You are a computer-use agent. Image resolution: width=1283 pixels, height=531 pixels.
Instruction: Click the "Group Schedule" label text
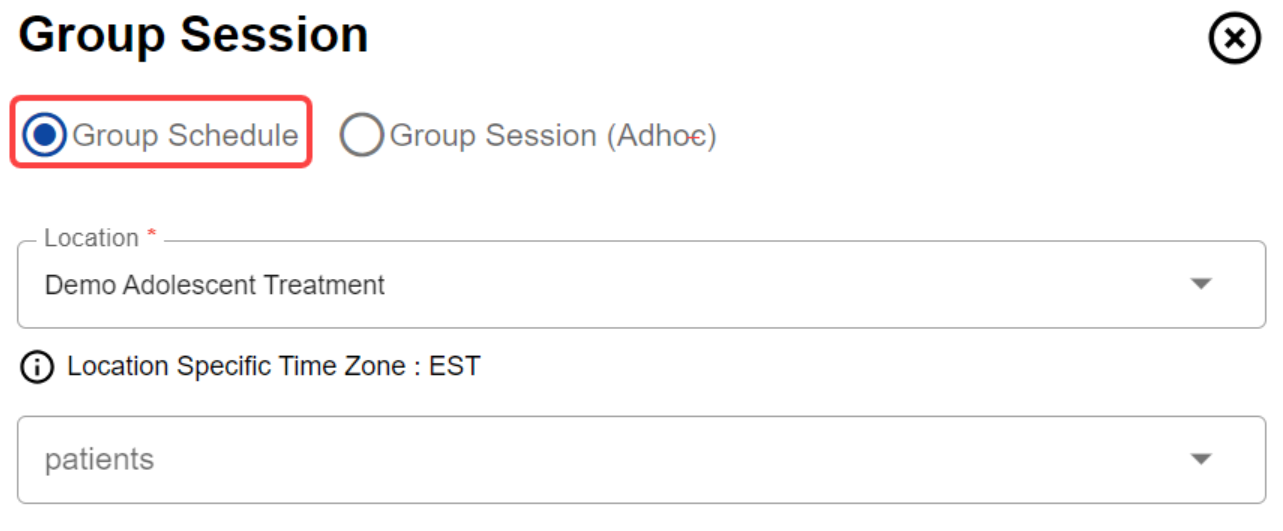[185, 135]
